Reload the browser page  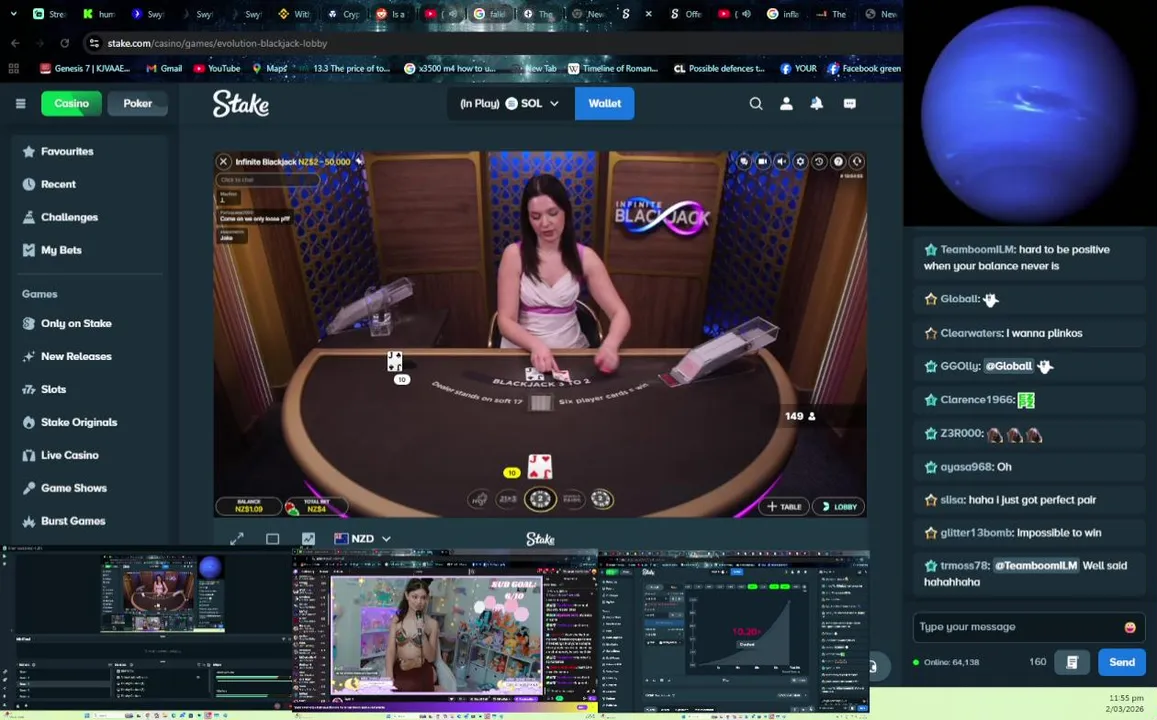(x=64, y=44)
